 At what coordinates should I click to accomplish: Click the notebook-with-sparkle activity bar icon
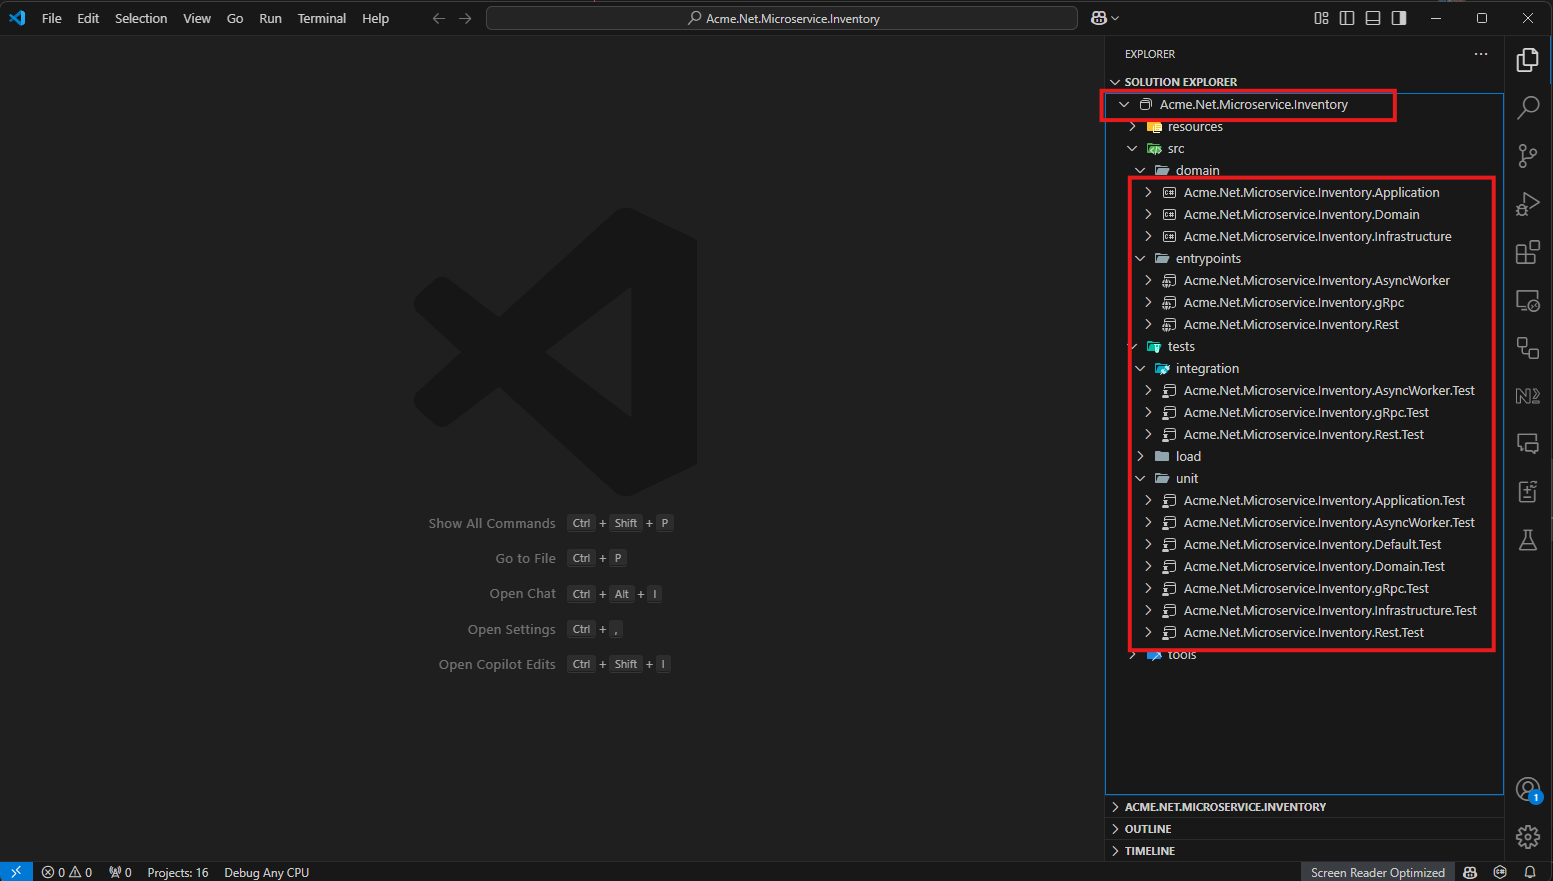[x=1527, y=491]
